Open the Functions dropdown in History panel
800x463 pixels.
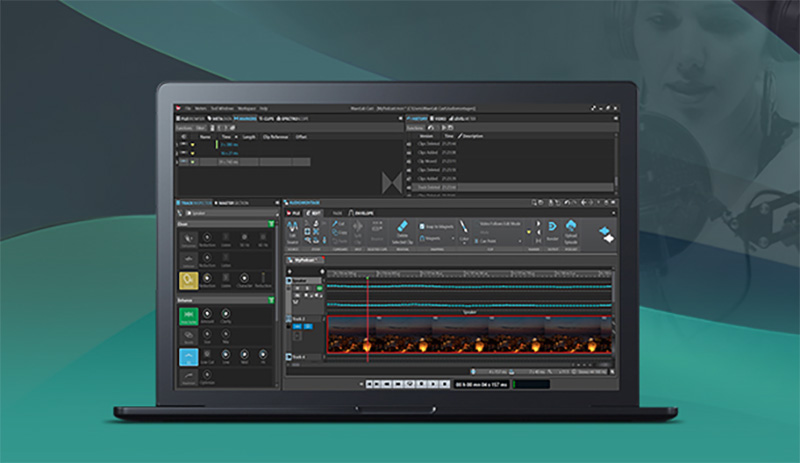pyautogui.click(x=415, y=128)
